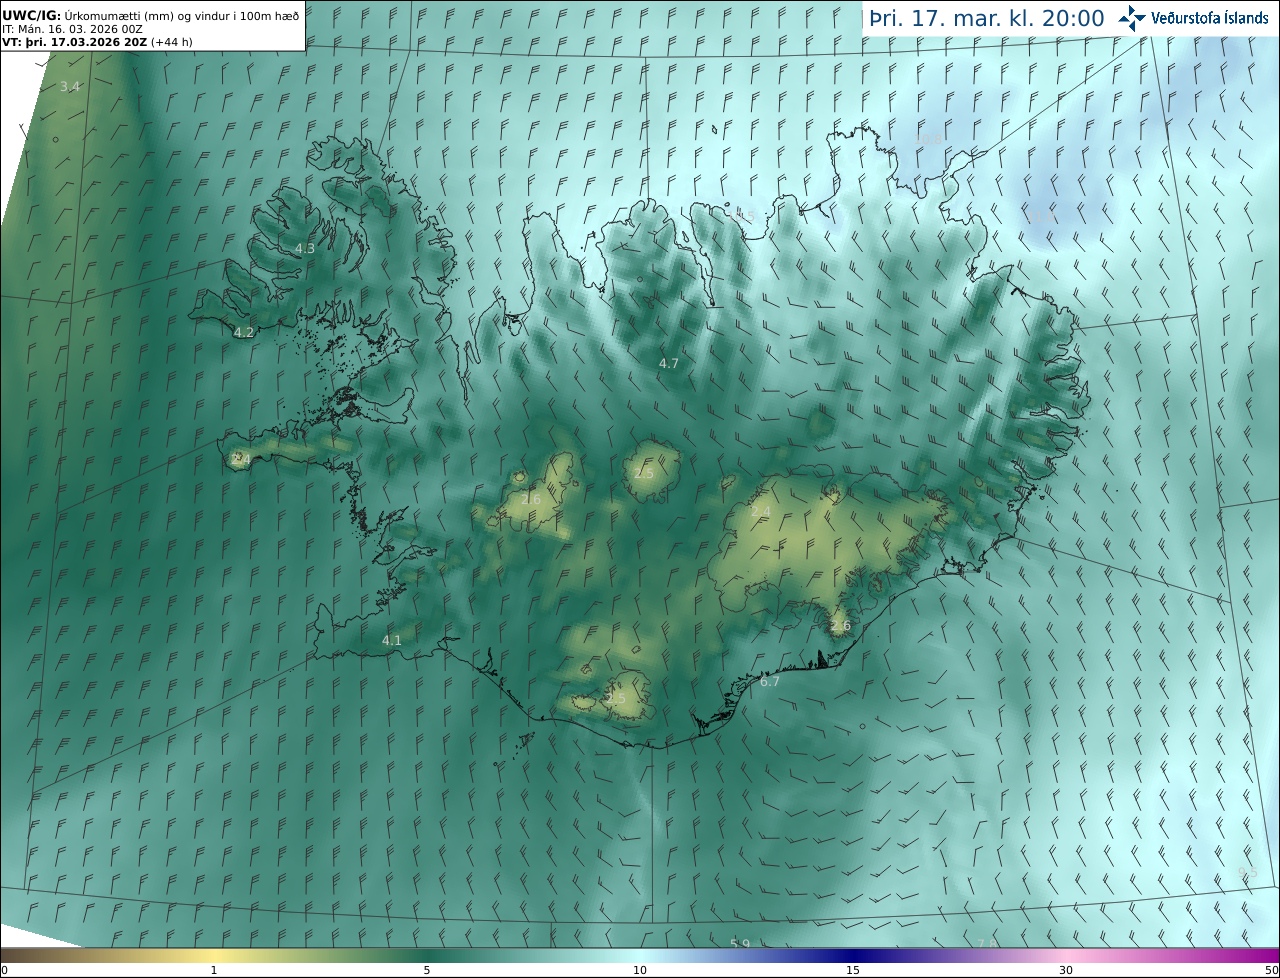Click the 2.6 value on Langjökull glacier
Screen dimensions: 1280x978
[x=531, y=499]
